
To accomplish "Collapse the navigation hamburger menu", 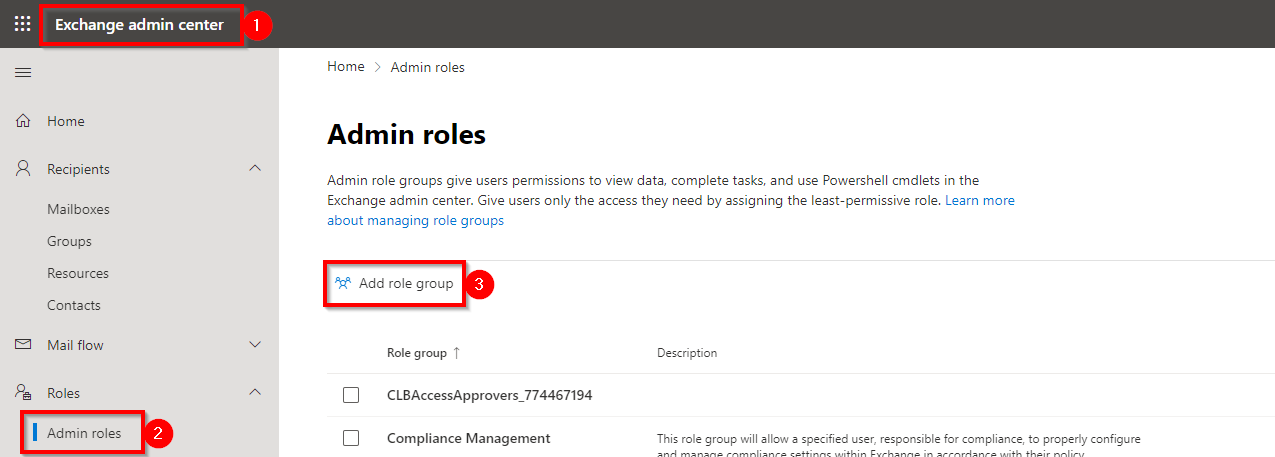I will [x=22, y=72].
